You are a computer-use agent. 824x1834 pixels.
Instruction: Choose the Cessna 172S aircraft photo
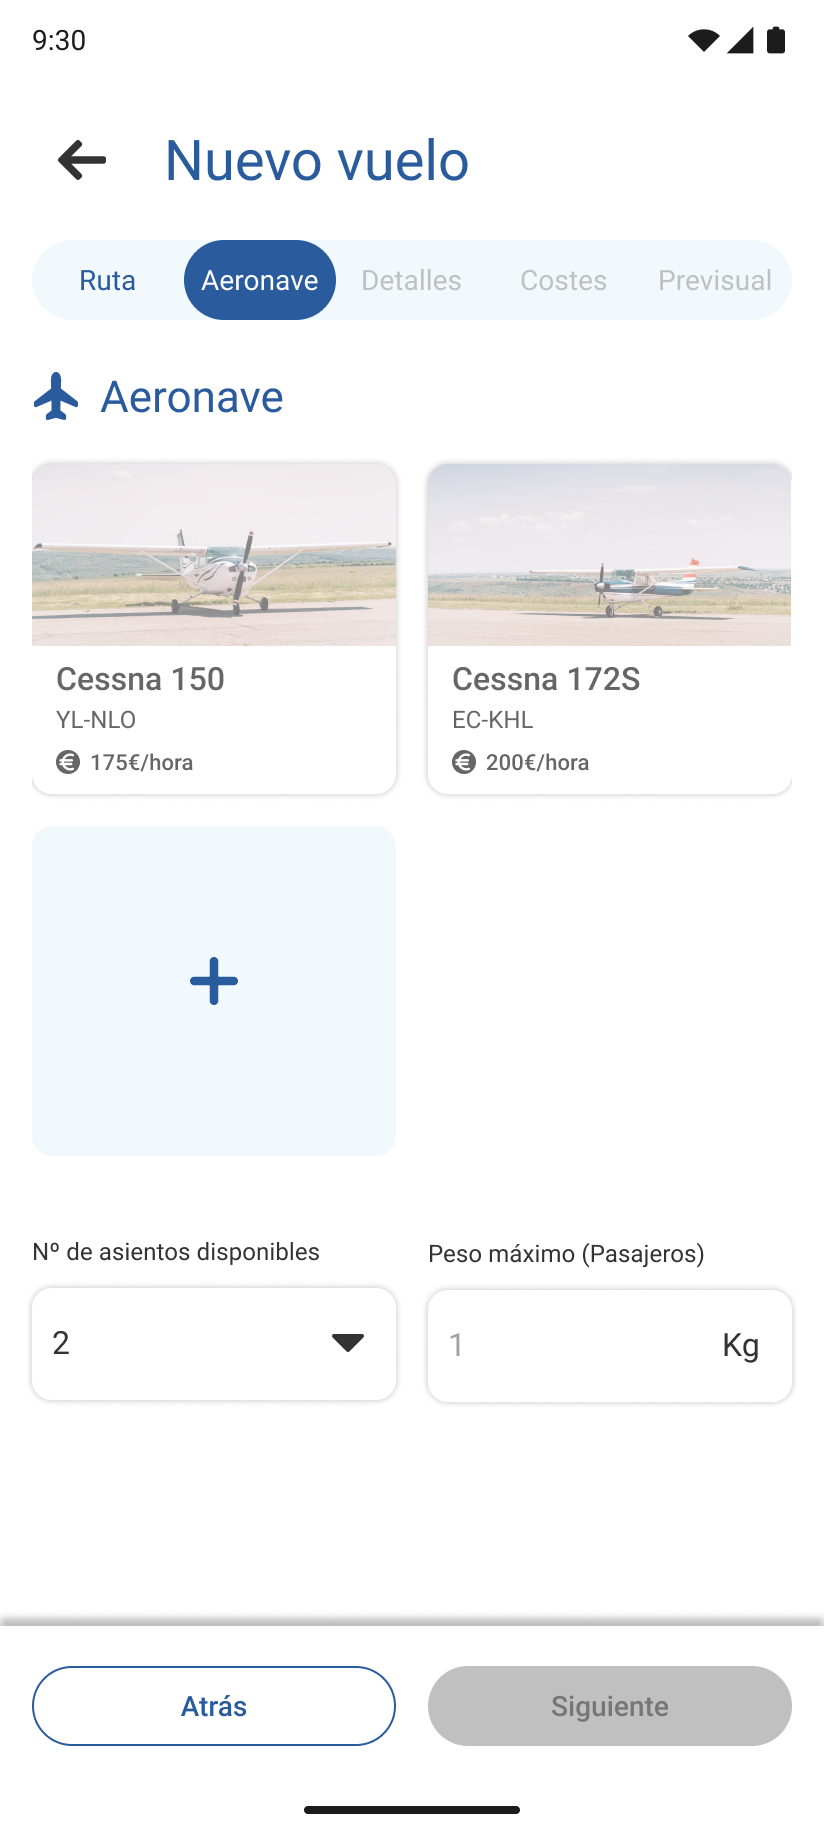[x=609, y=554]
